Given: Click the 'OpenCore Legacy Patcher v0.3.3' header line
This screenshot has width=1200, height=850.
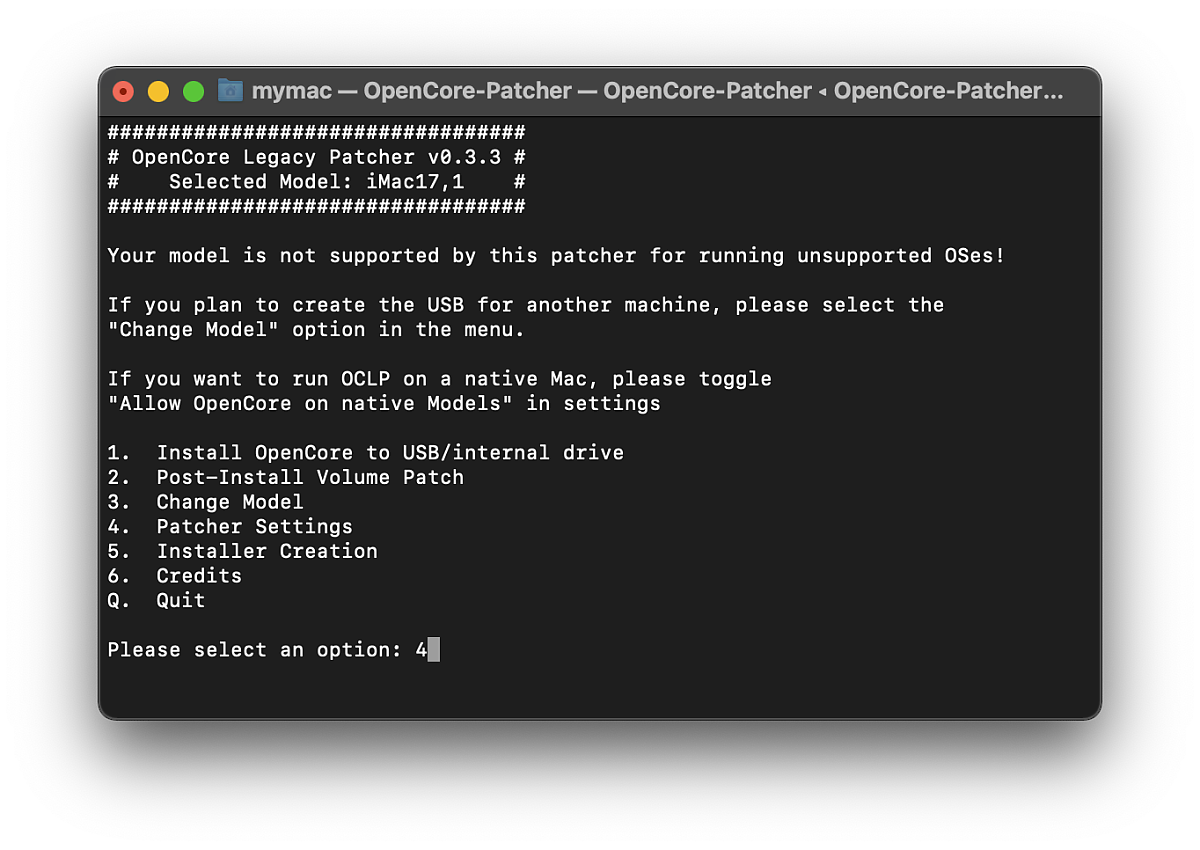Looking at the screenshot, I should 316,157.
